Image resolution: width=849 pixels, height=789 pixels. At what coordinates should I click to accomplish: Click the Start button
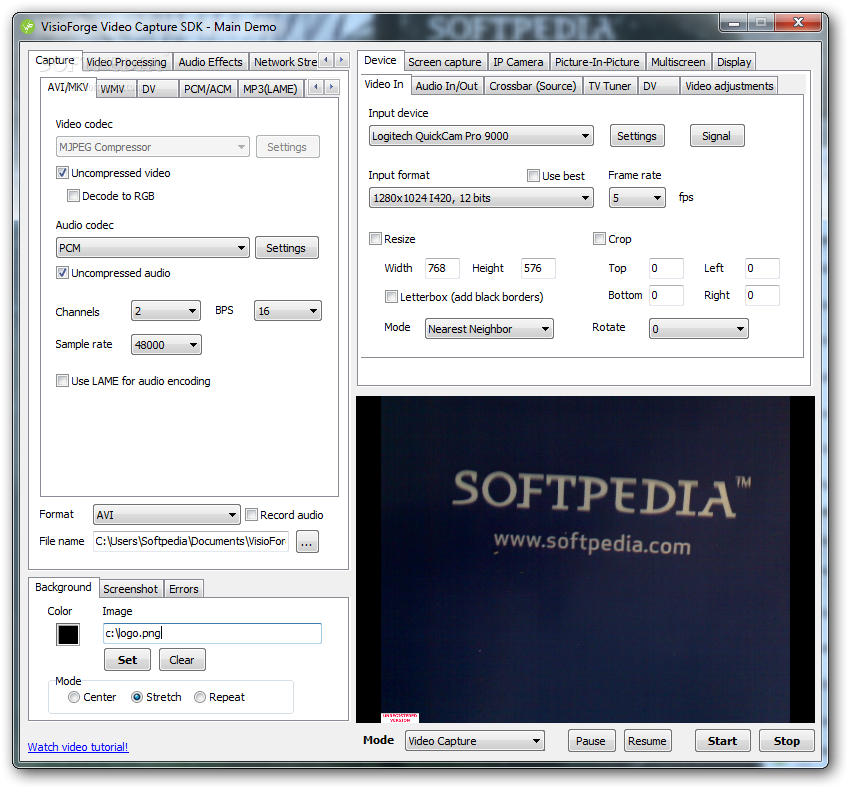click(x=722, y=741)
